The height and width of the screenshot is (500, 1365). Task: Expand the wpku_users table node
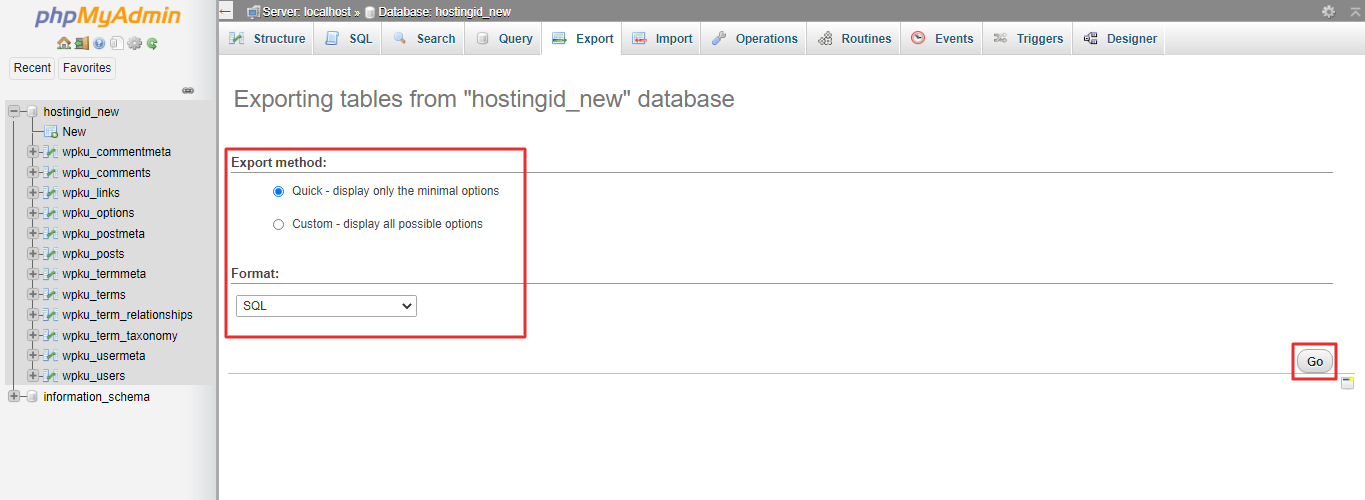33,376
